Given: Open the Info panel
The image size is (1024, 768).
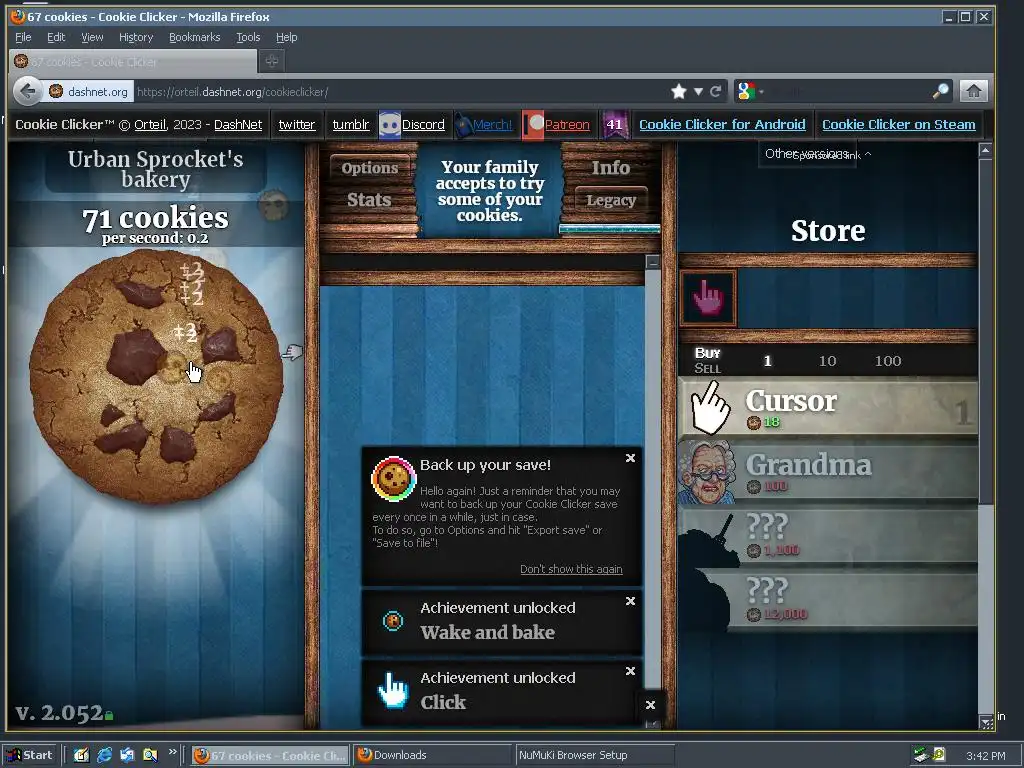Looking at the screenshot, I should click(x=611, y=168).
